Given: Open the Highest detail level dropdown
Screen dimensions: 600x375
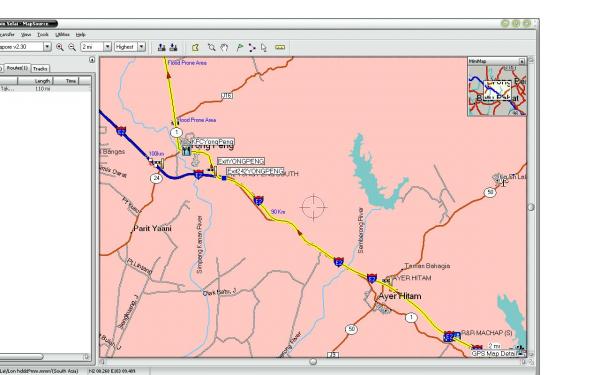Looking at the screenshot, I should 142,47.
